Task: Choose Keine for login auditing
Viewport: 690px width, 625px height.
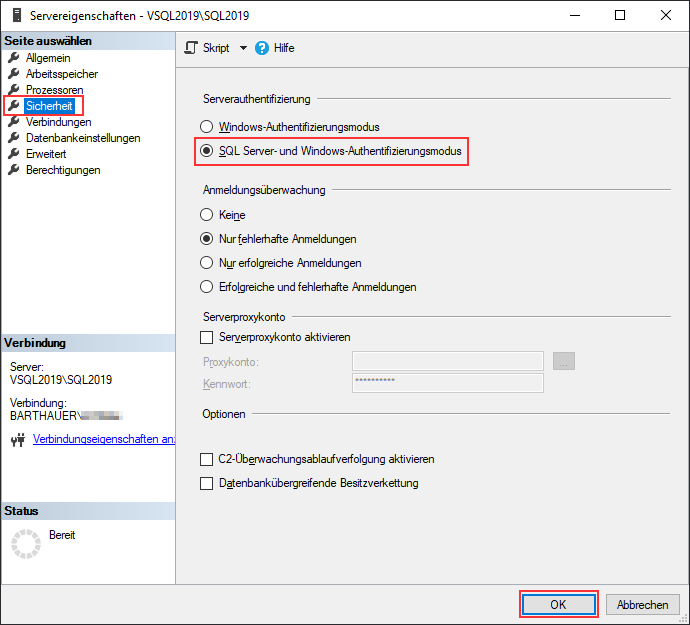Action: [x=207, y=215]
